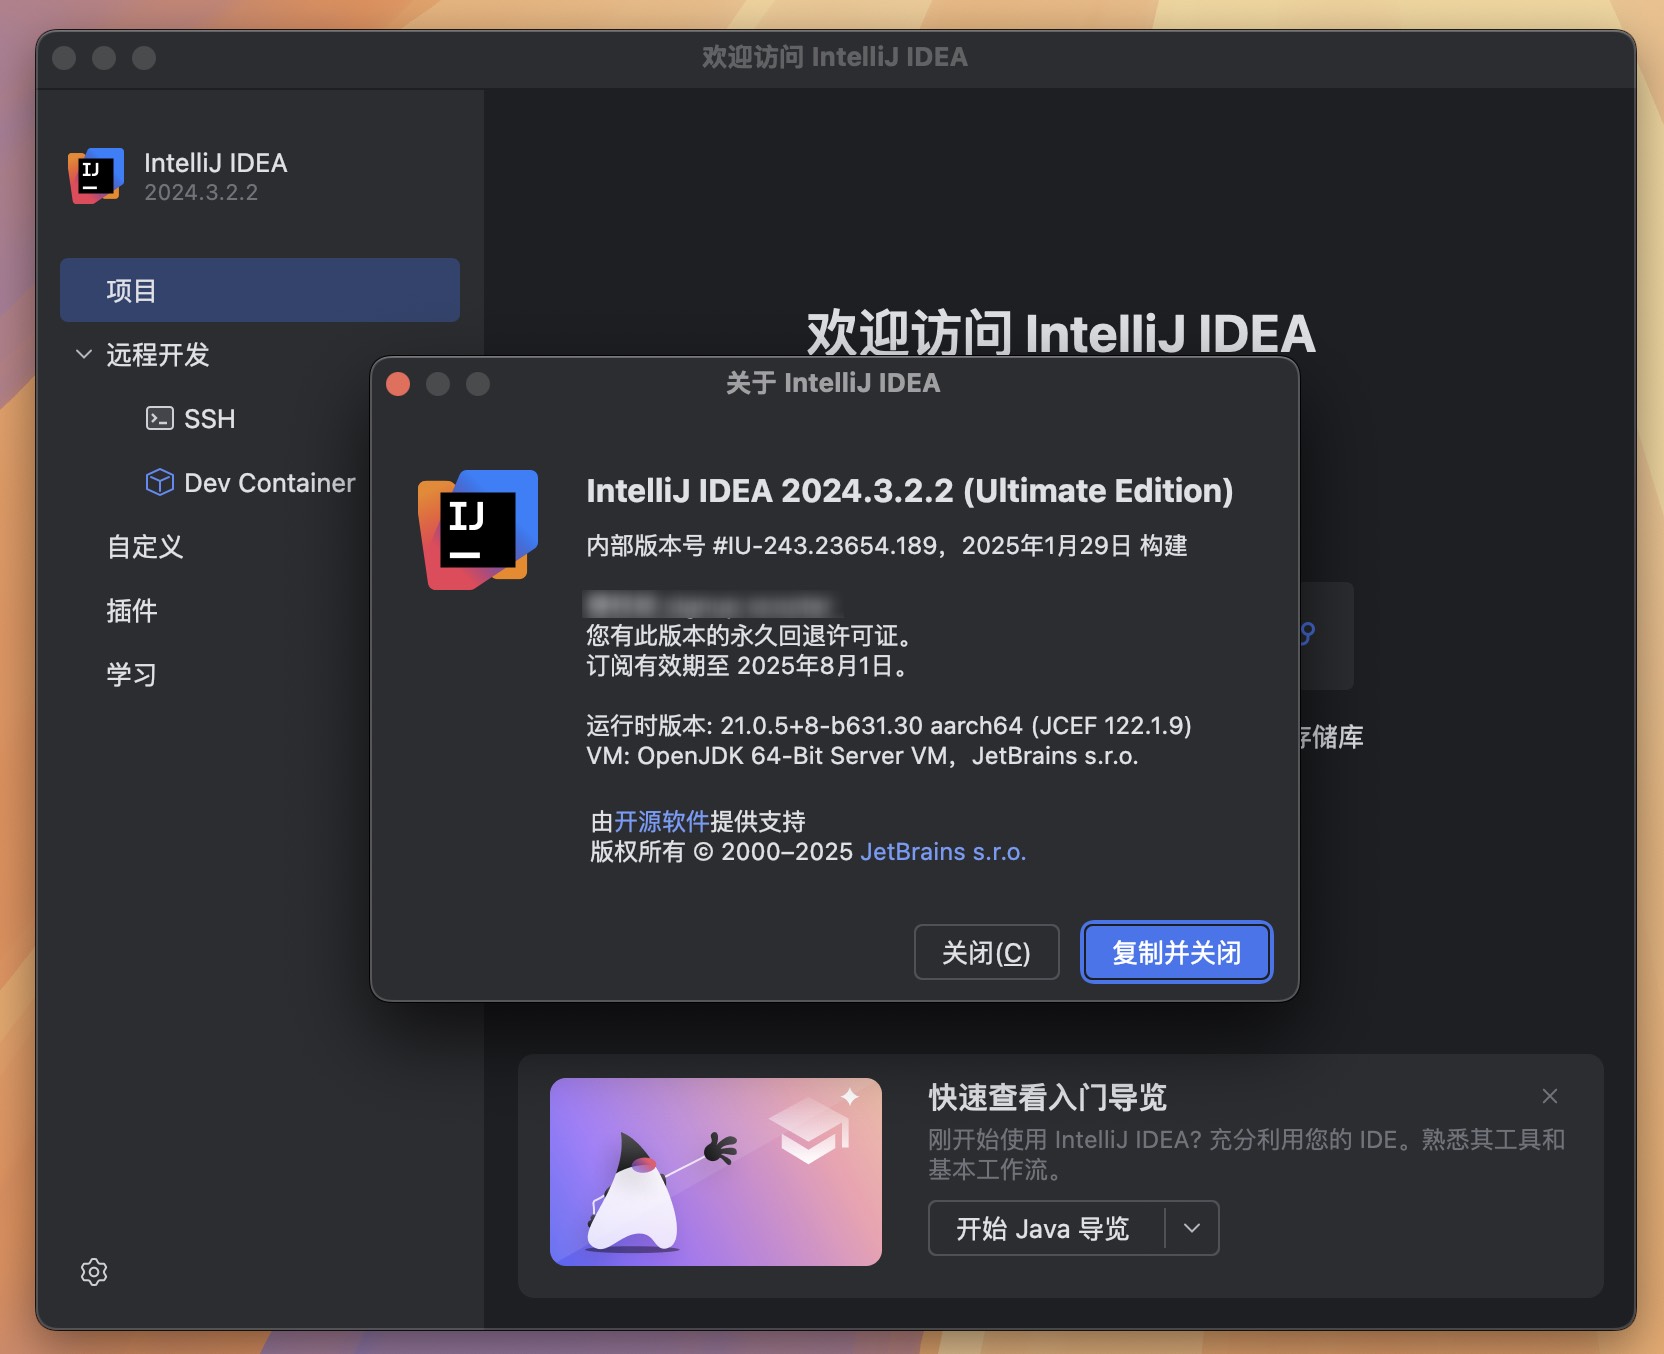Click the 订阅有效期至 2025年8月1日 text
This screenshot has width=1664, height=1354.
(747, 666)
